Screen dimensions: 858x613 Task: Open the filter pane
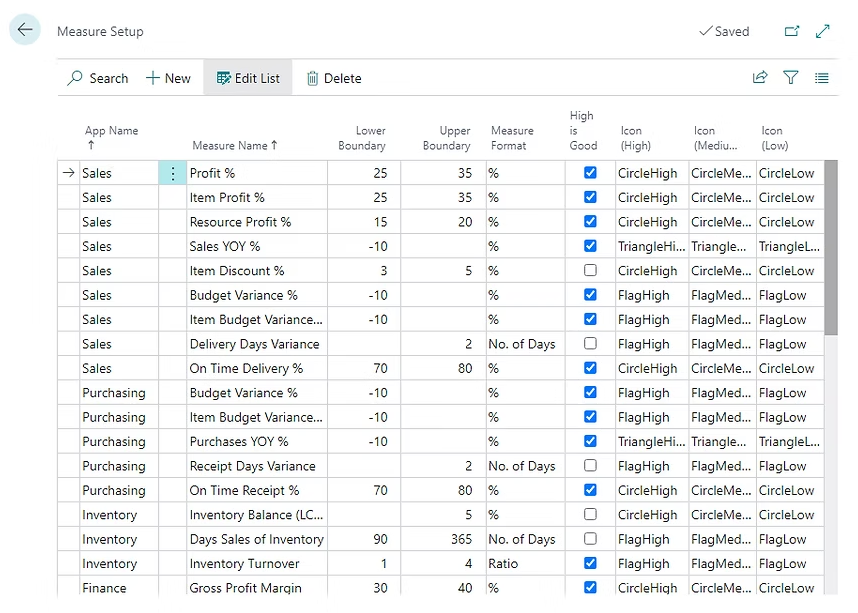pyautogui.click(x=791, y=78)
